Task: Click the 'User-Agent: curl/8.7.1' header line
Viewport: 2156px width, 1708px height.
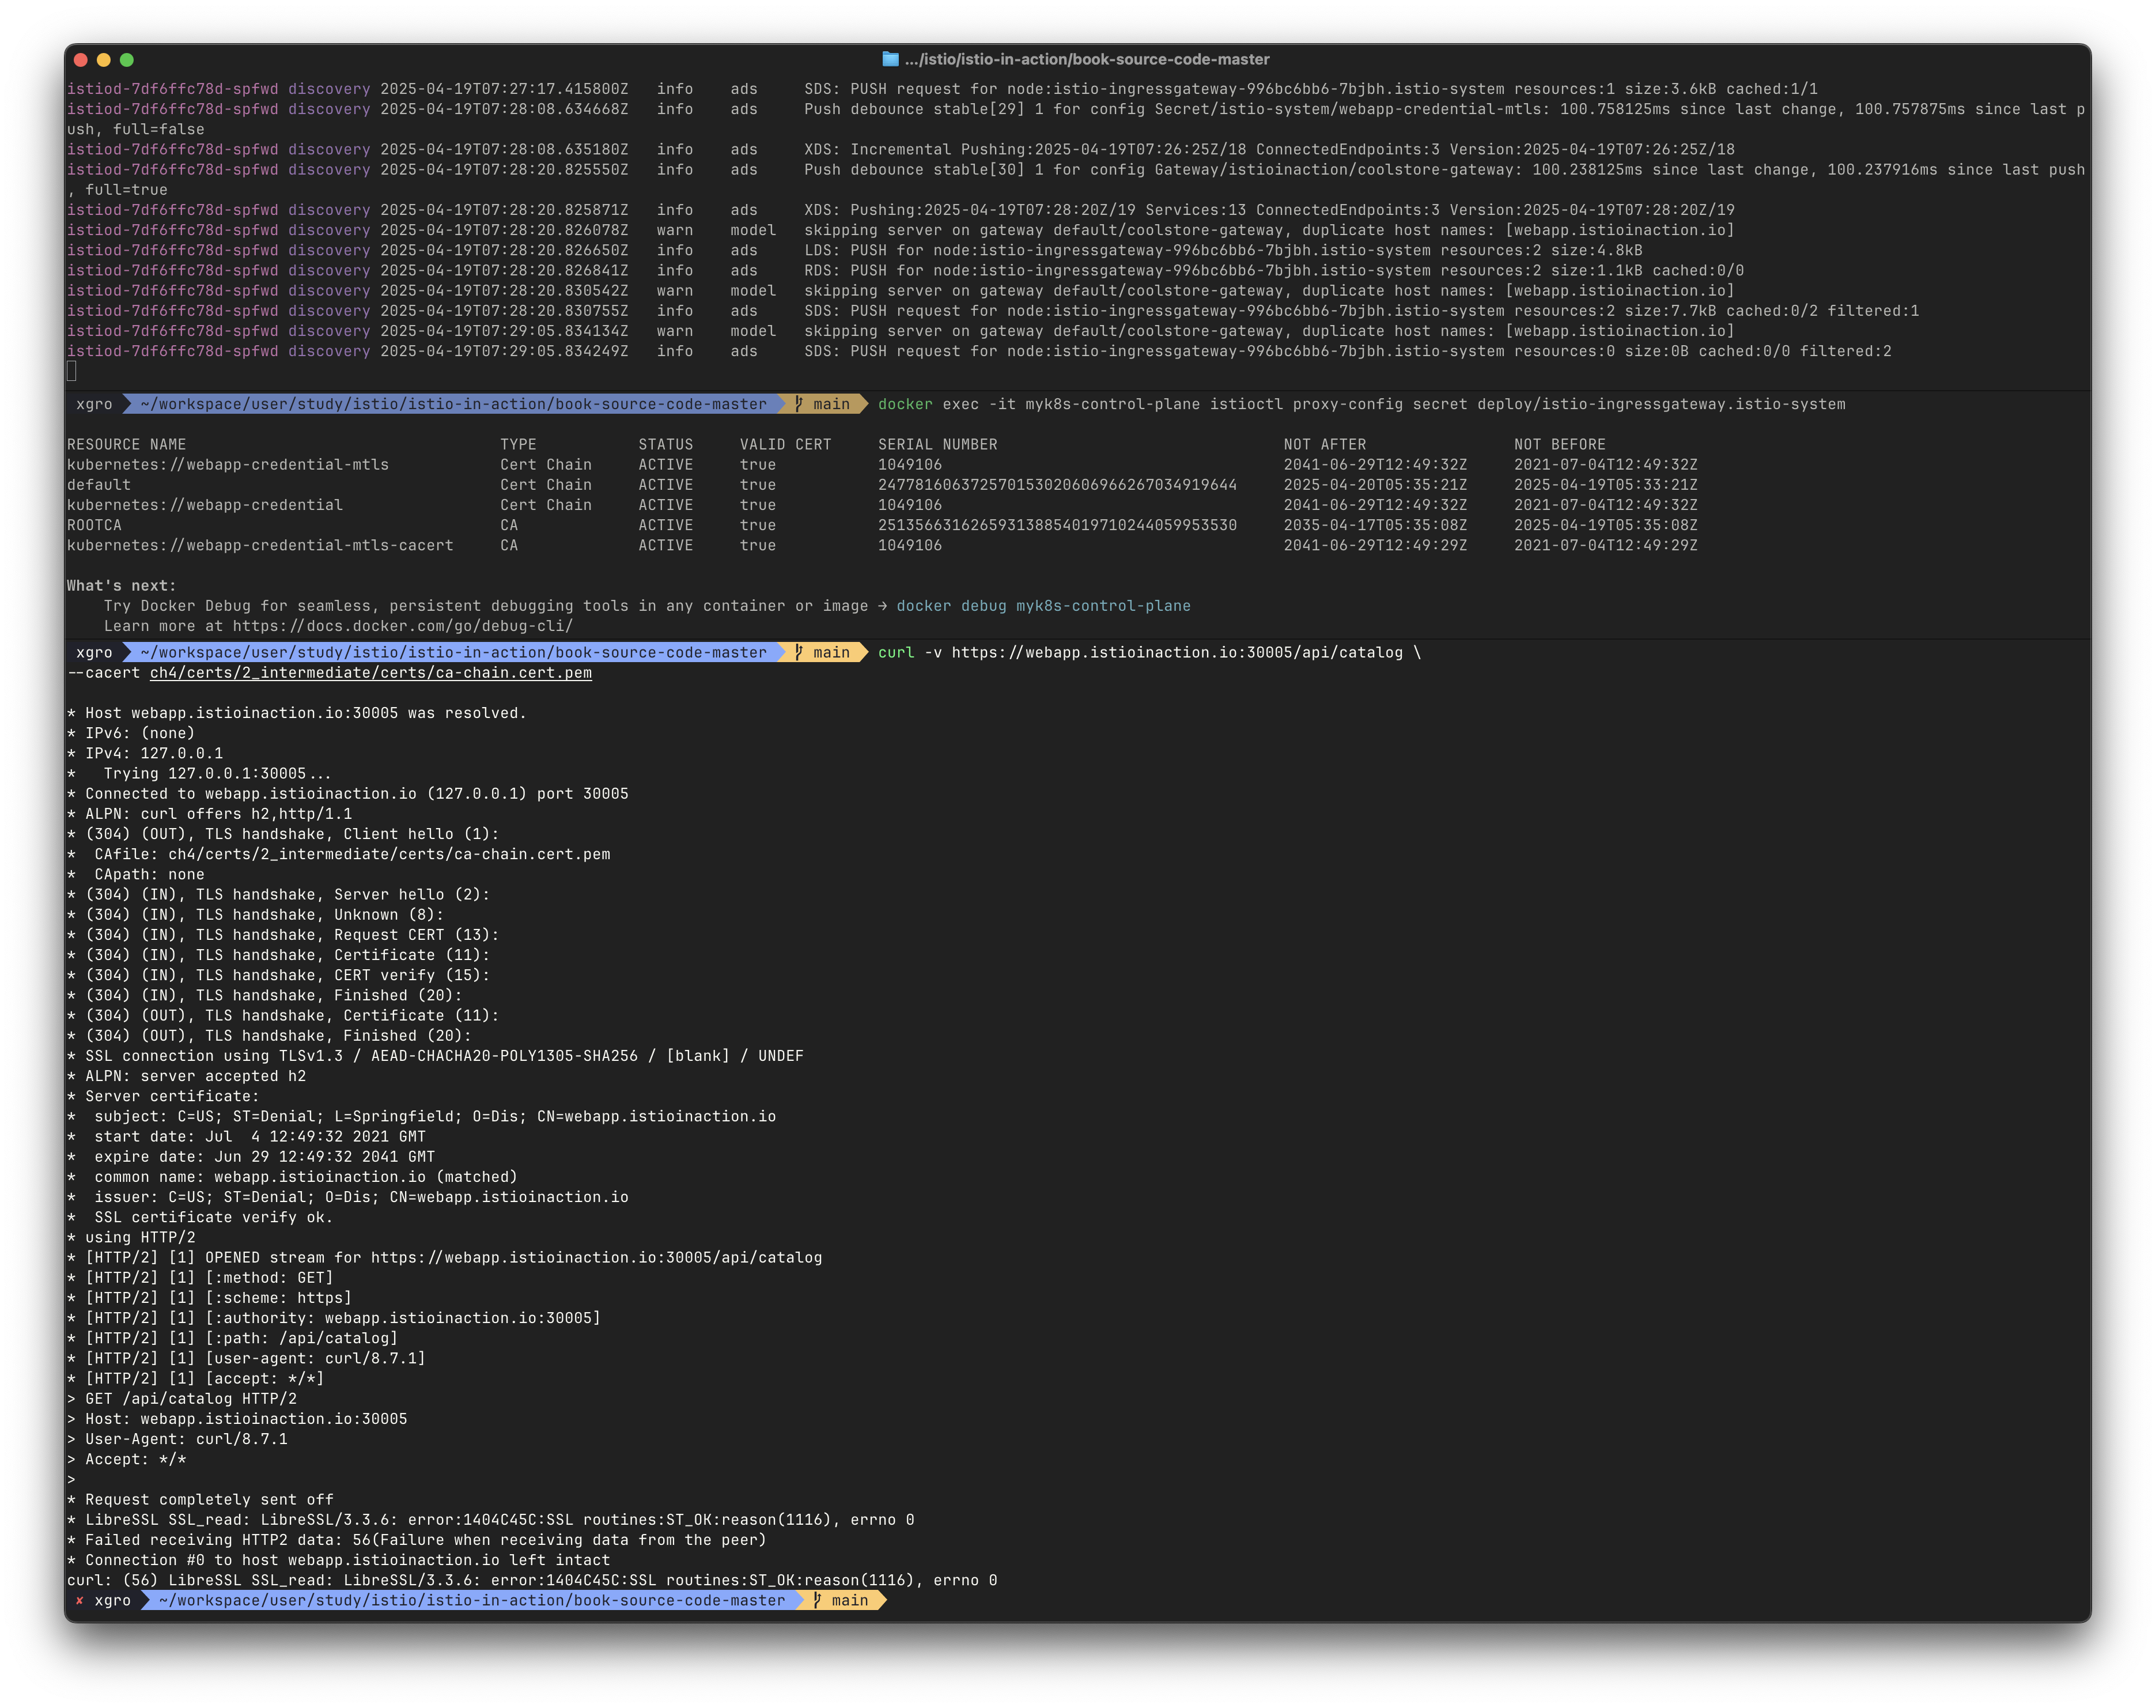Action: [x=177, y=1439]
